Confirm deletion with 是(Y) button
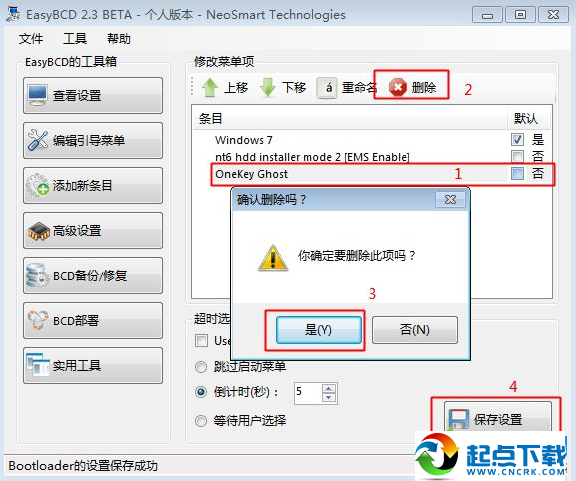This screenshot has width=576, height=481. (318, 330)
